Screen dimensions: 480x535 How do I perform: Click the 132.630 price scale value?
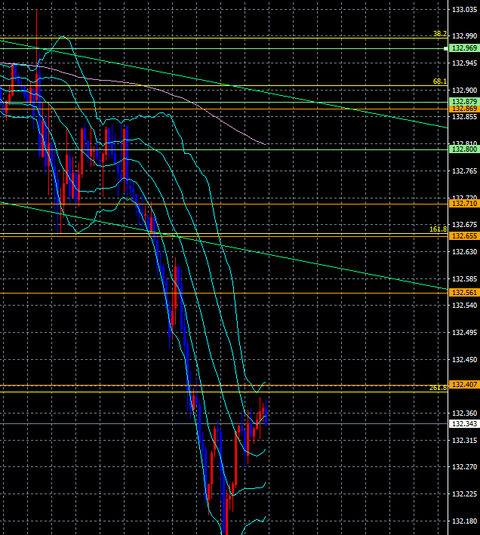pos(465,252)
